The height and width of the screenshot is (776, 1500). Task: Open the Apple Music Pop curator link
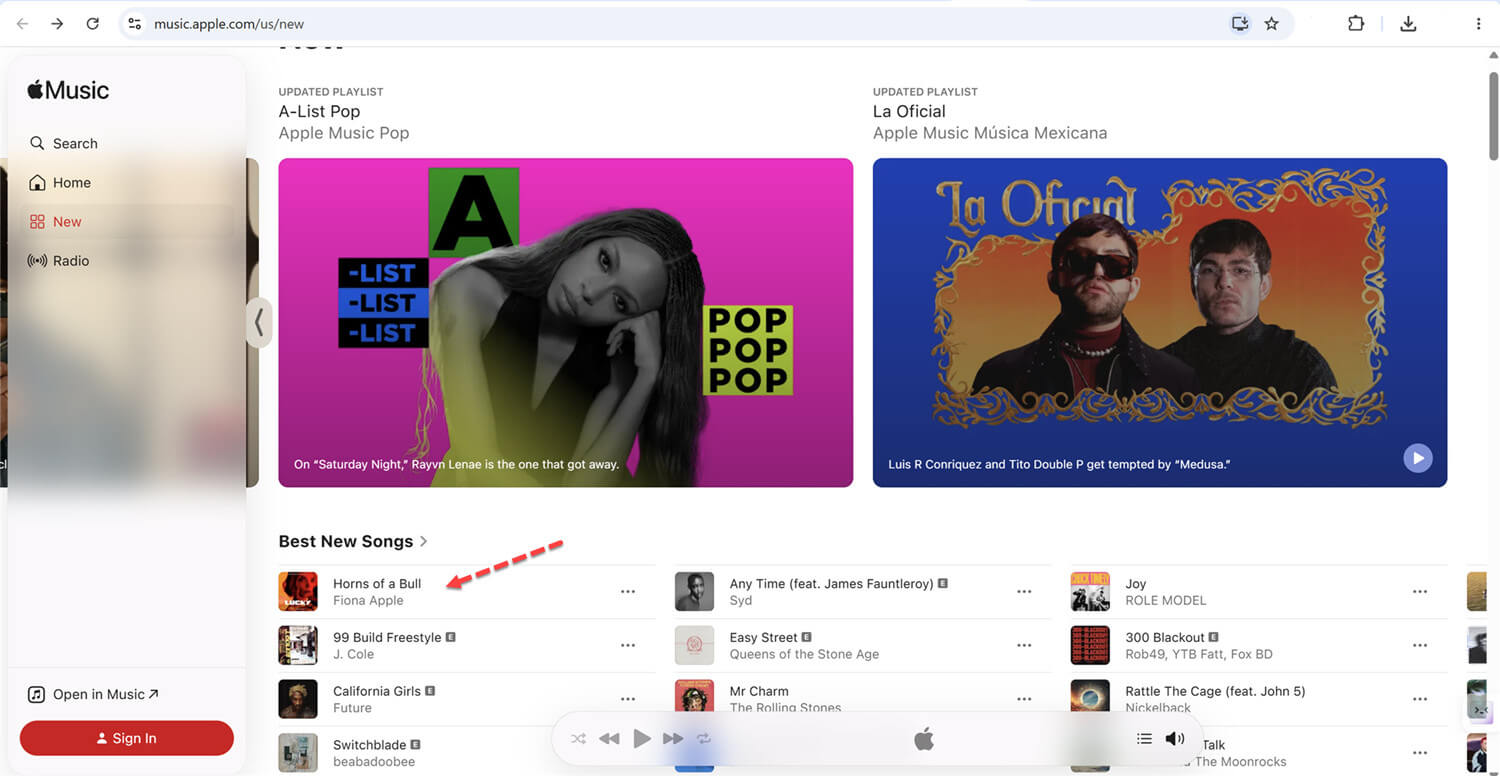[x=344, y=133]
